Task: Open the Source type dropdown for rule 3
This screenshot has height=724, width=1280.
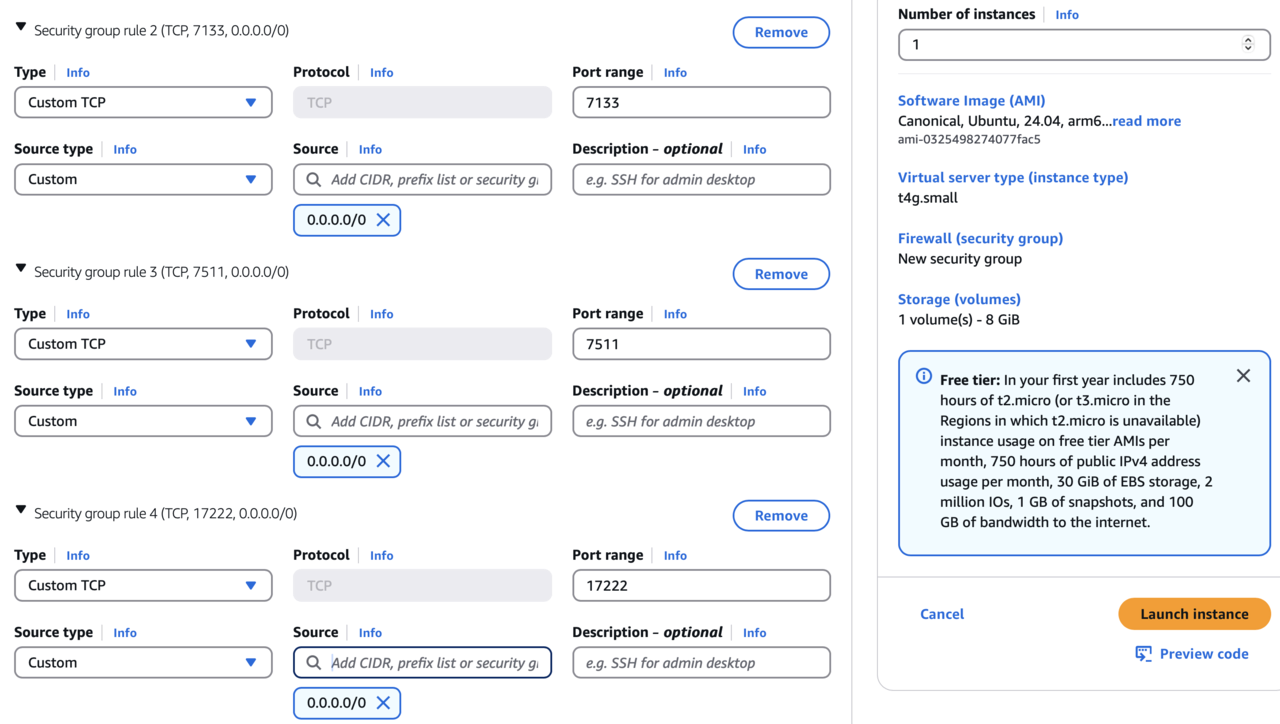Action: point(143,422)
